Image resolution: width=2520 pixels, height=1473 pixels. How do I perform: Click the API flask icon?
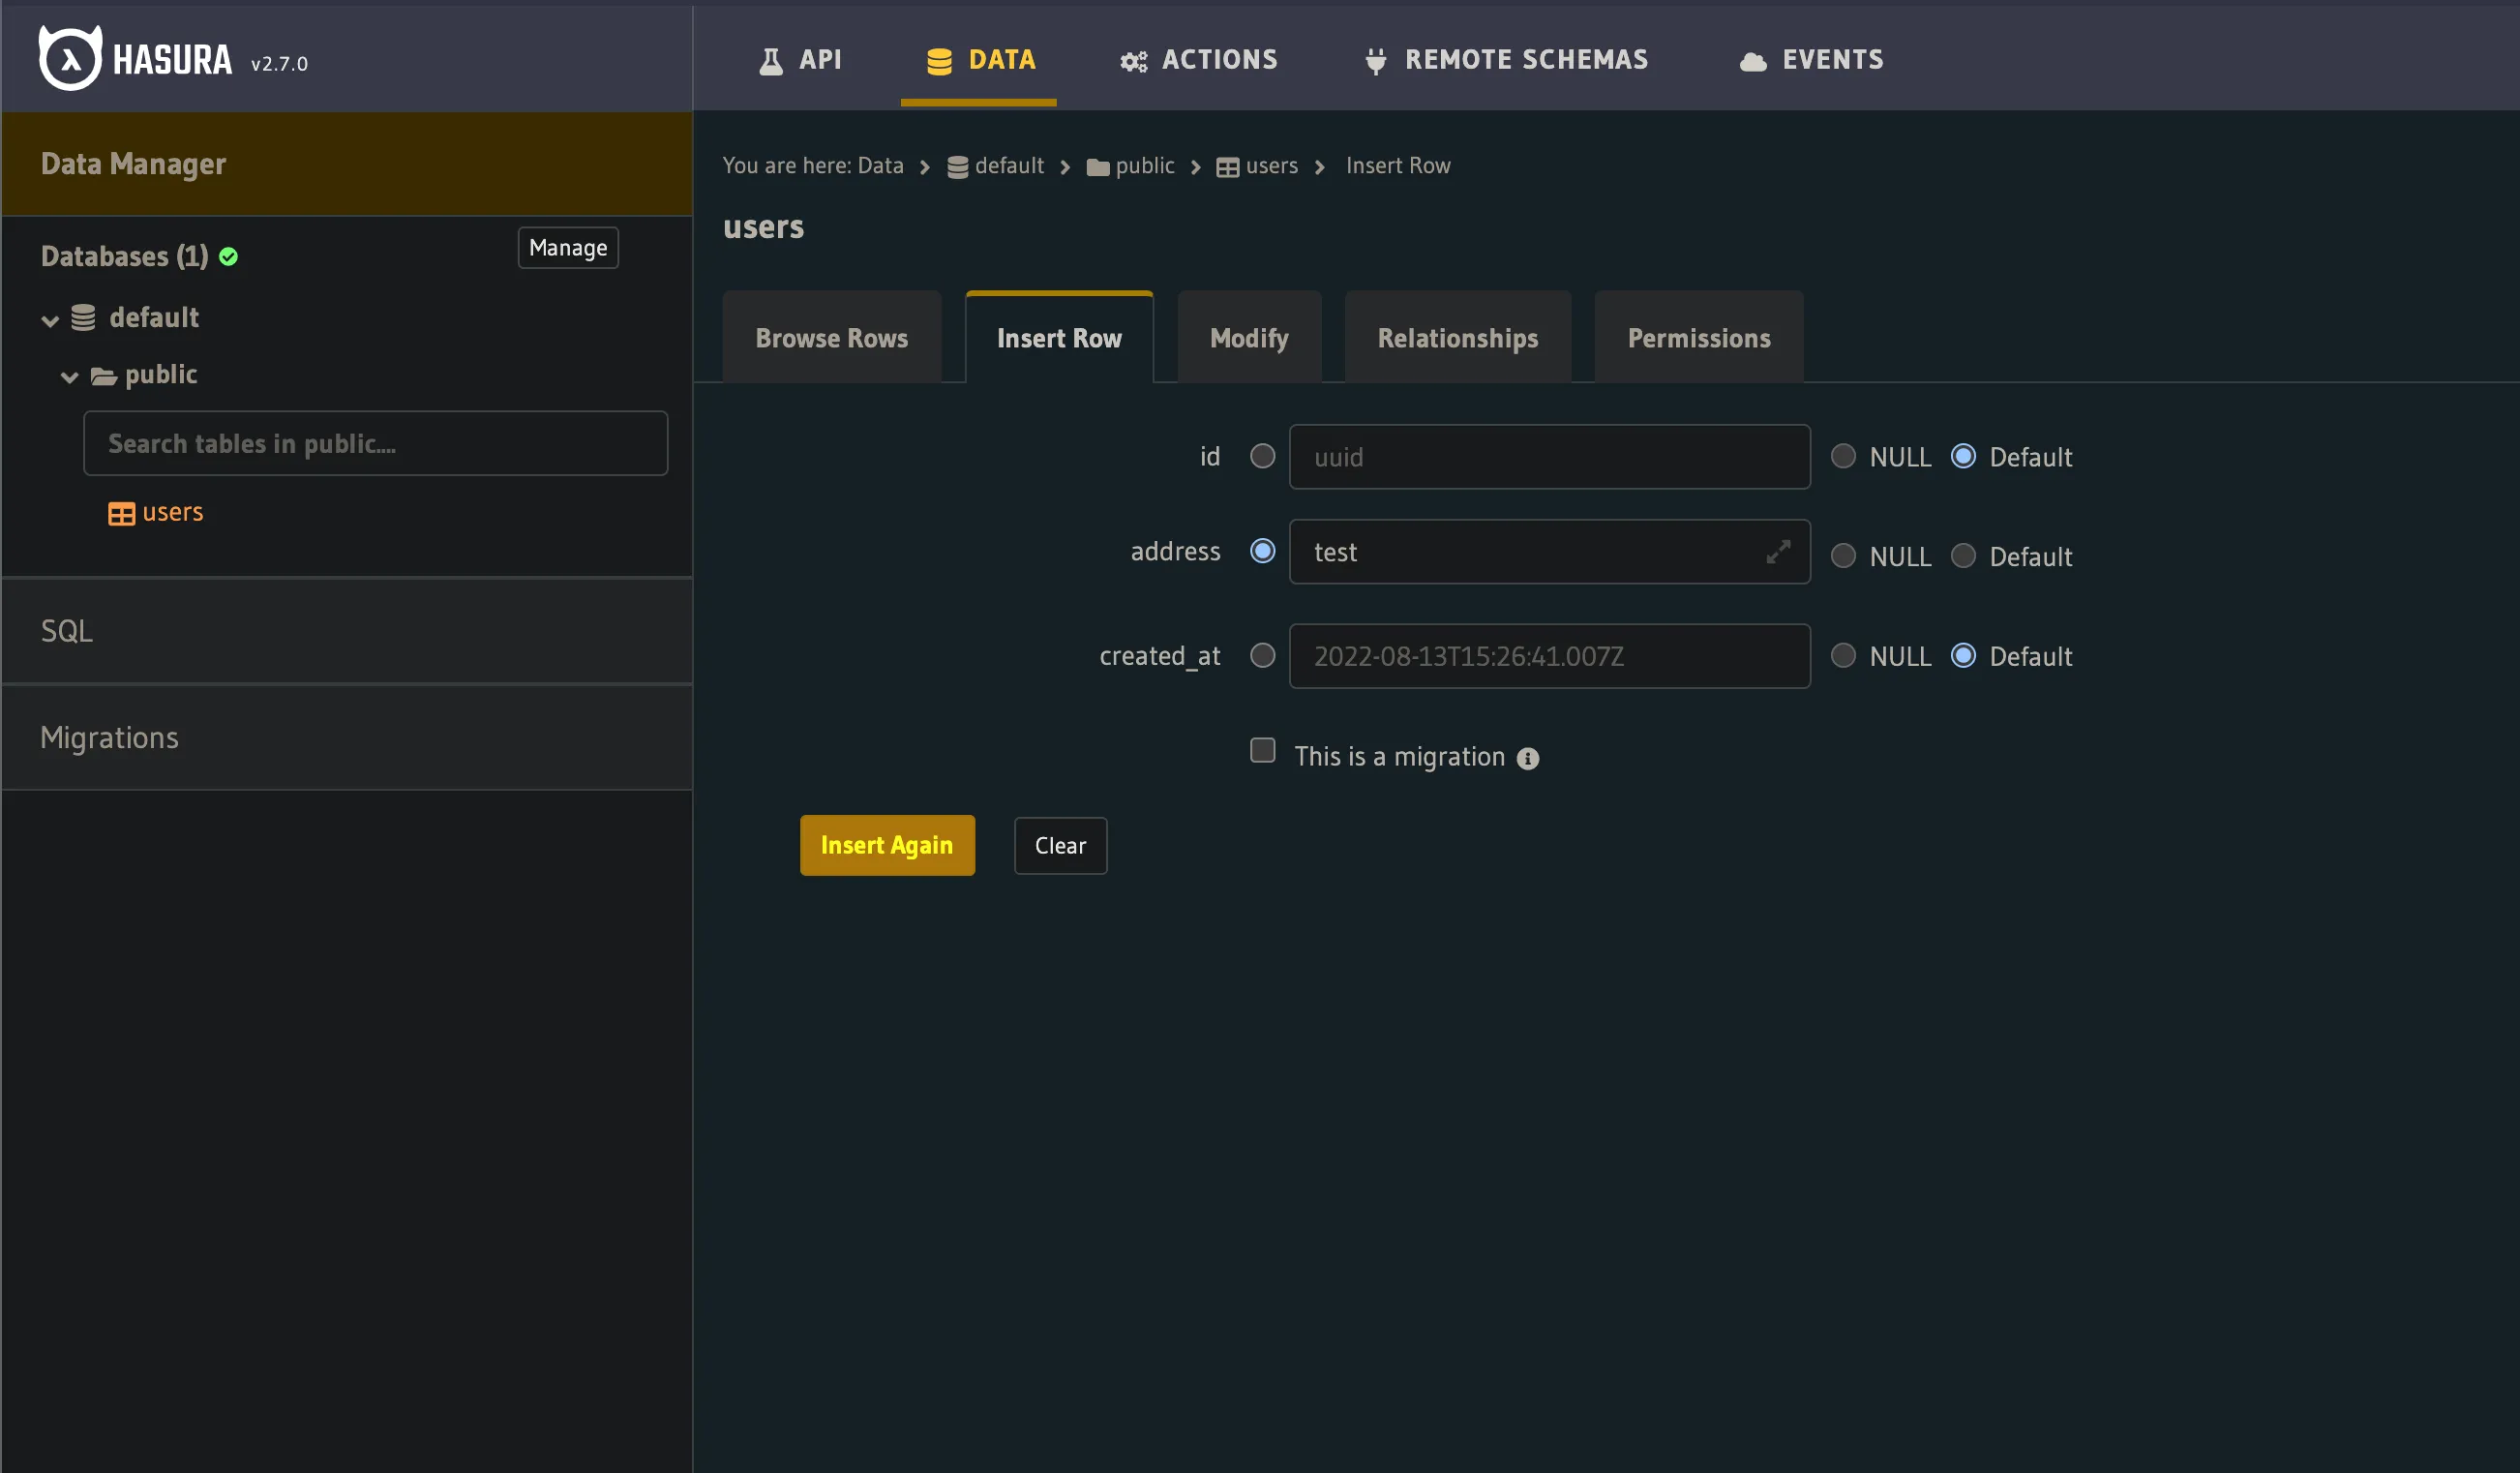[770, 61]
